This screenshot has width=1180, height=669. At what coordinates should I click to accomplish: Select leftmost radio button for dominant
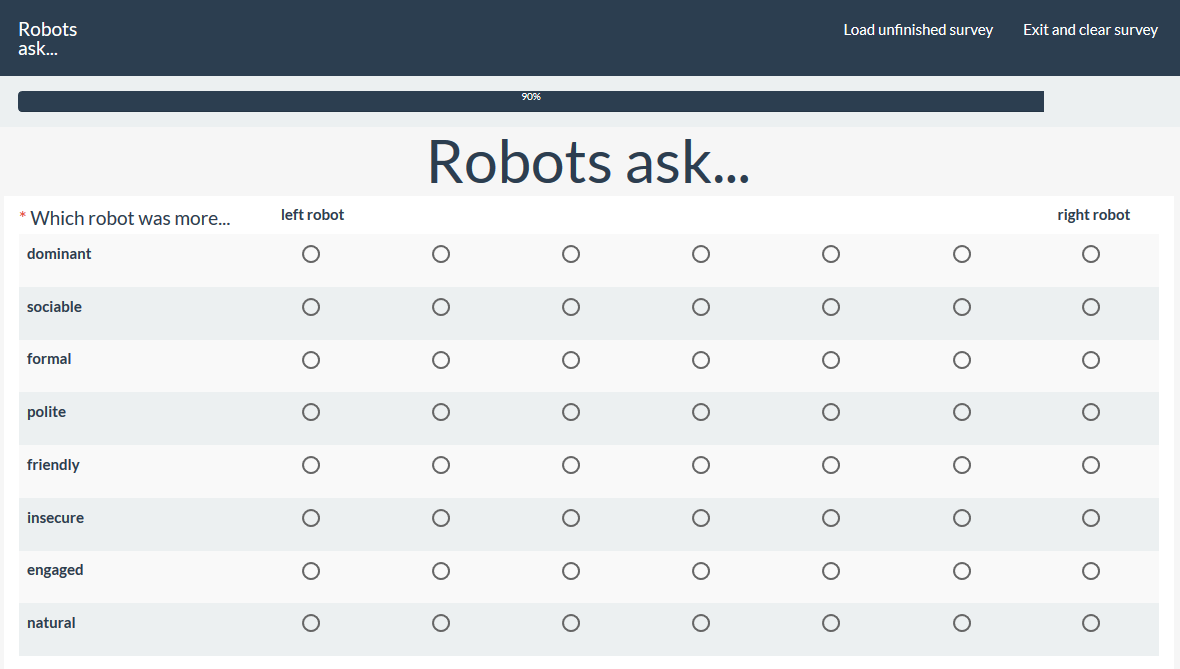point(311,254)
